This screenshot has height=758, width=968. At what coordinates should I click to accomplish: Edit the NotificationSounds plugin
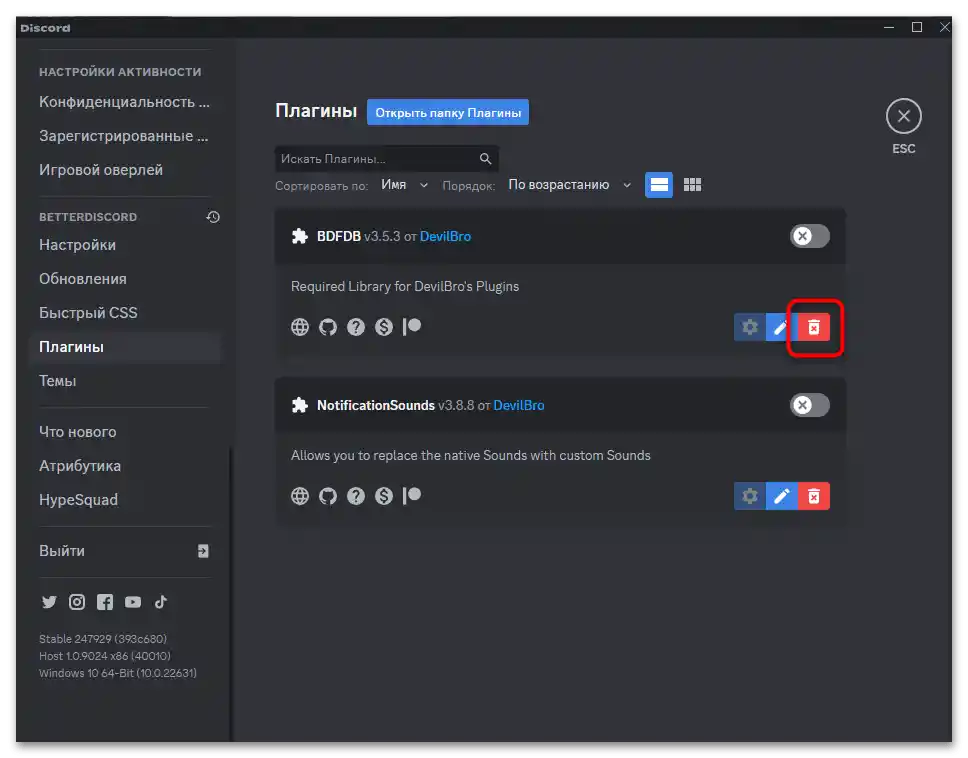point(782,496)
